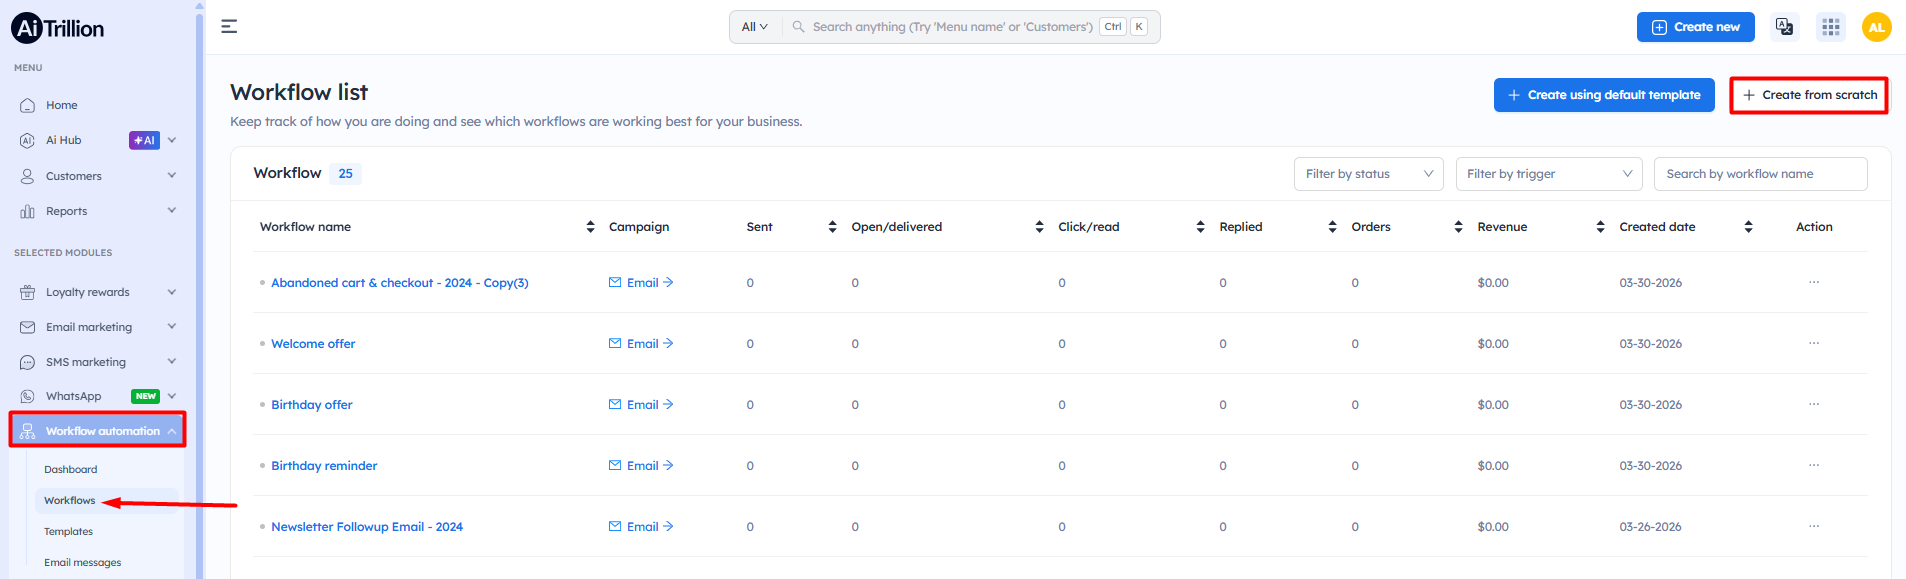
Task: Expand Email marketing sidebar menu
Action: (x=97, y=327)
